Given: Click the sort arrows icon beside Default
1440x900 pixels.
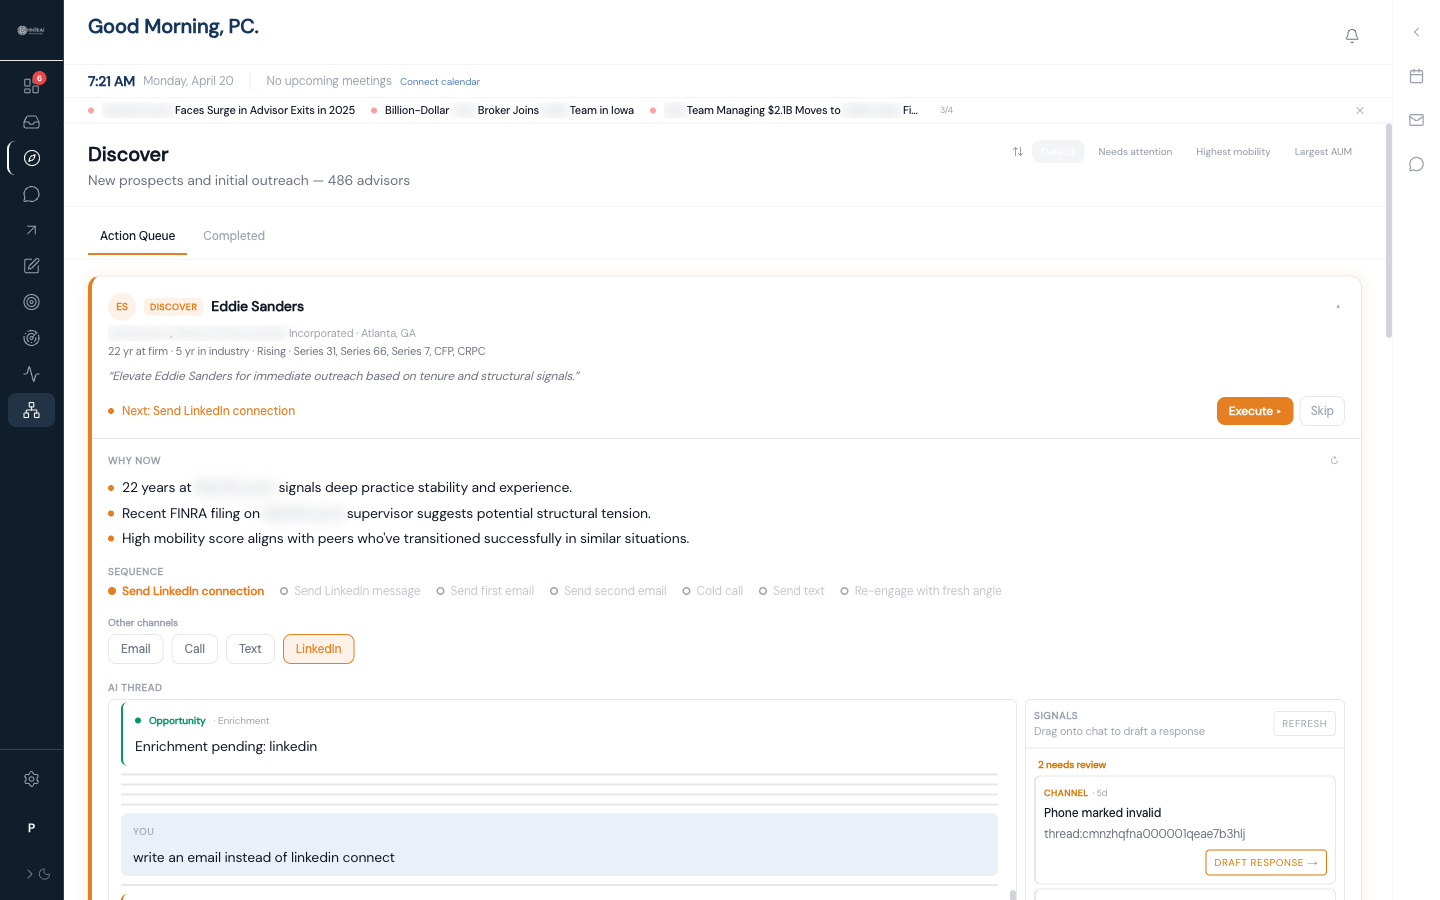Looking at the screenshot, I should [1018, 151].
